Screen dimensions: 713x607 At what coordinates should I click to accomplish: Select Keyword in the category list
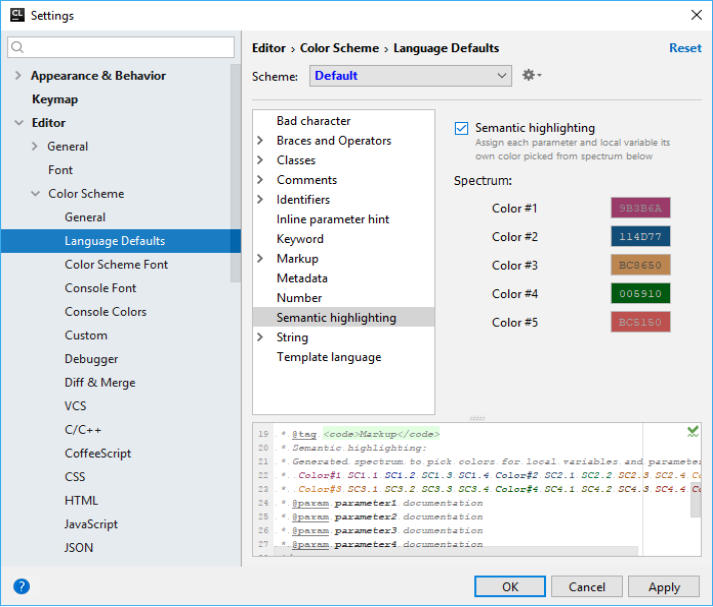[300, 239]
